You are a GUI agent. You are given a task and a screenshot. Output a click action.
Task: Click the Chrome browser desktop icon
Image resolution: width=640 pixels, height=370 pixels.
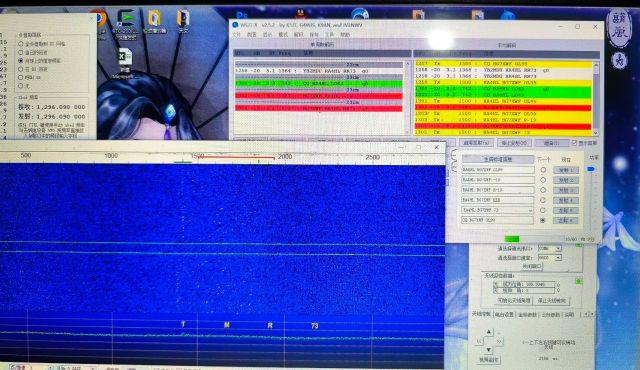[101, 19]
